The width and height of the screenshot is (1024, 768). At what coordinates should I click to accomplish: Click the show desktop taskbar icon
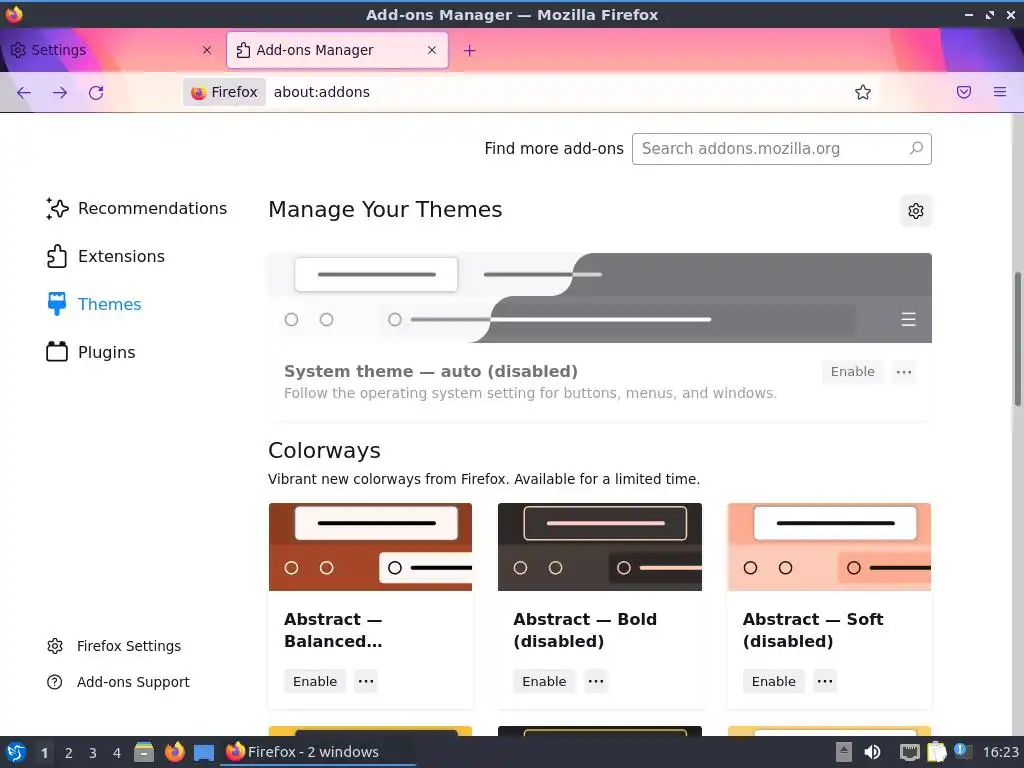pos(204,753)
